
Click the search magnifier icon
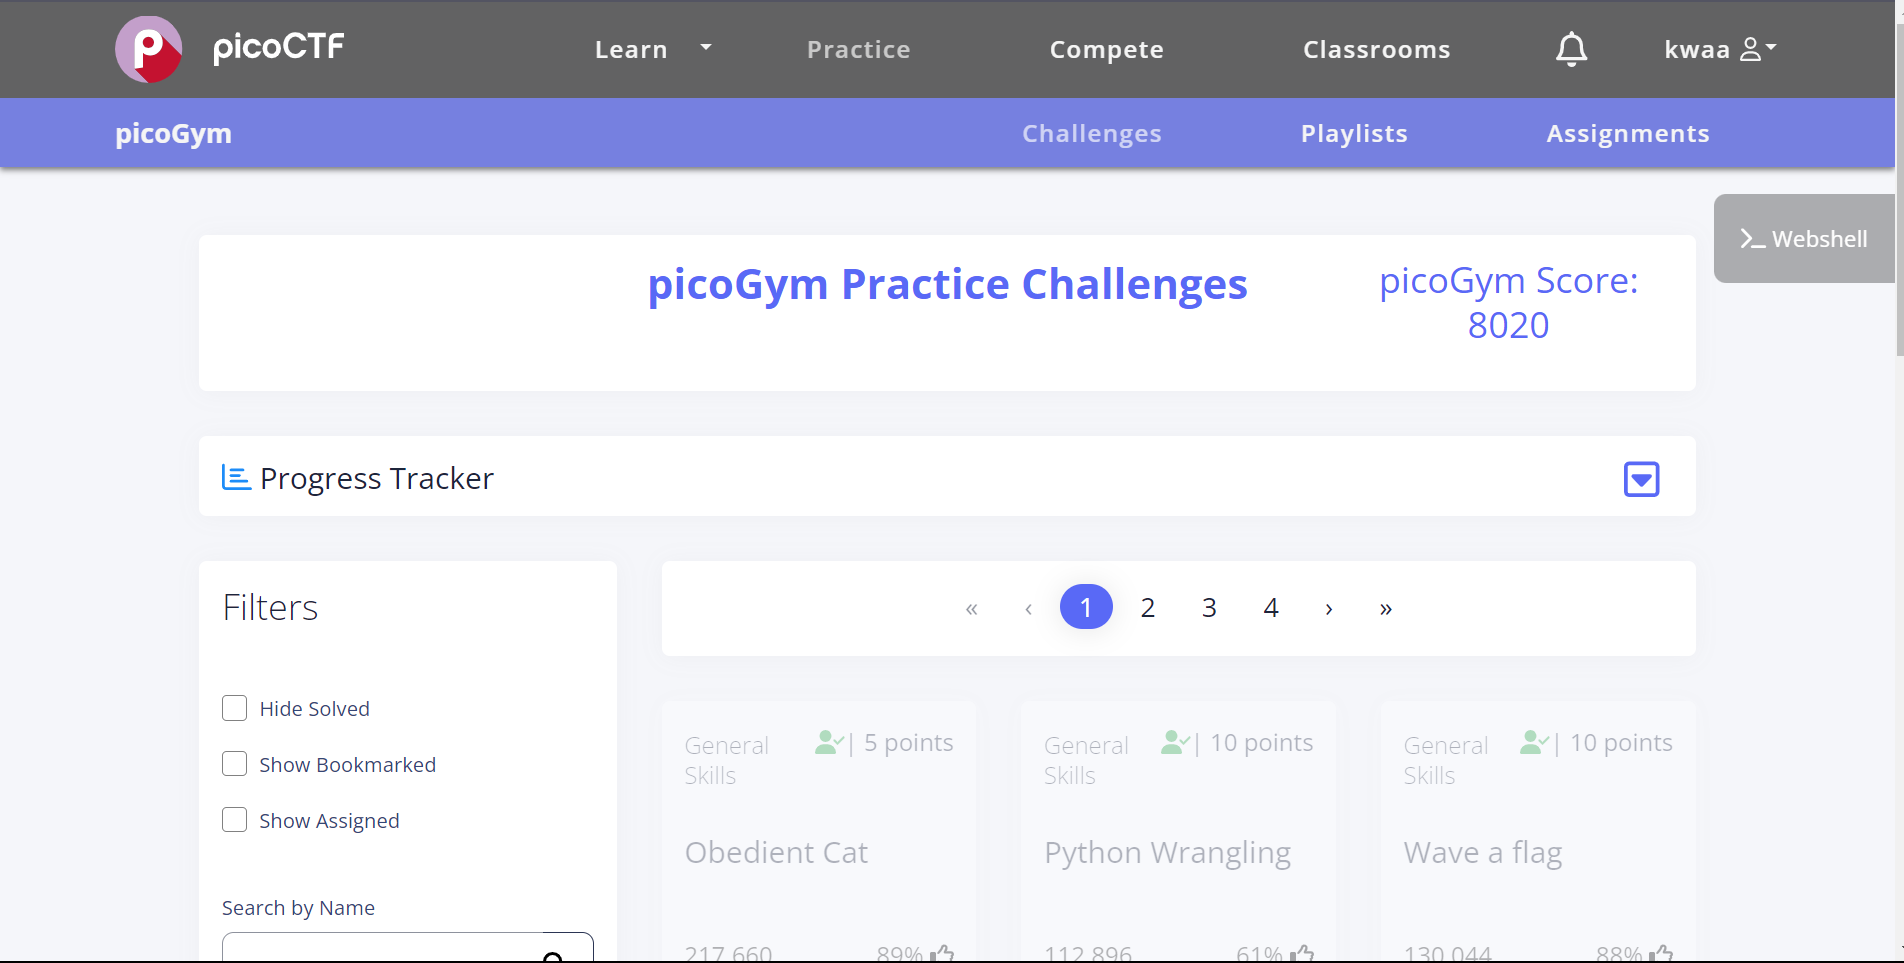[552, 955]
